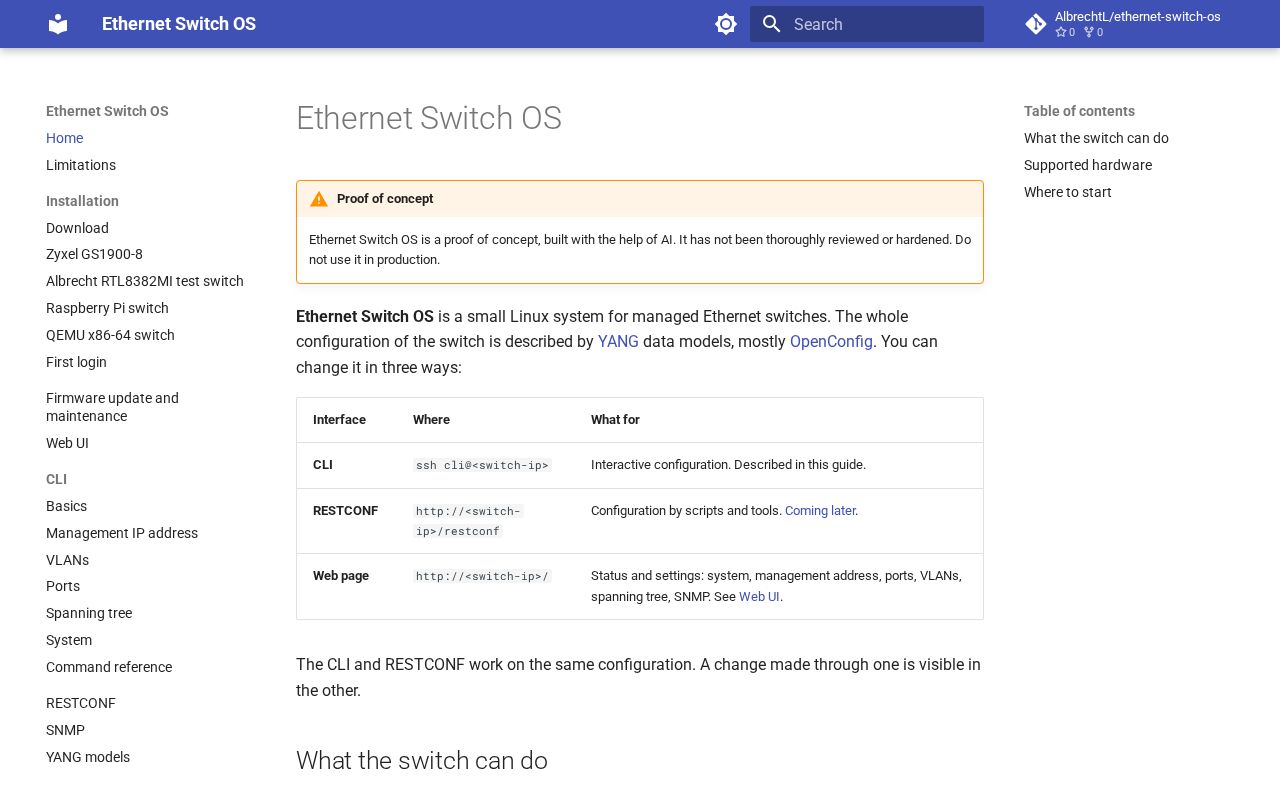Click the CLI section label in sidebar
Image resolution: width=1280 pixels, height=800 pixels.
[x=56, y=479]
